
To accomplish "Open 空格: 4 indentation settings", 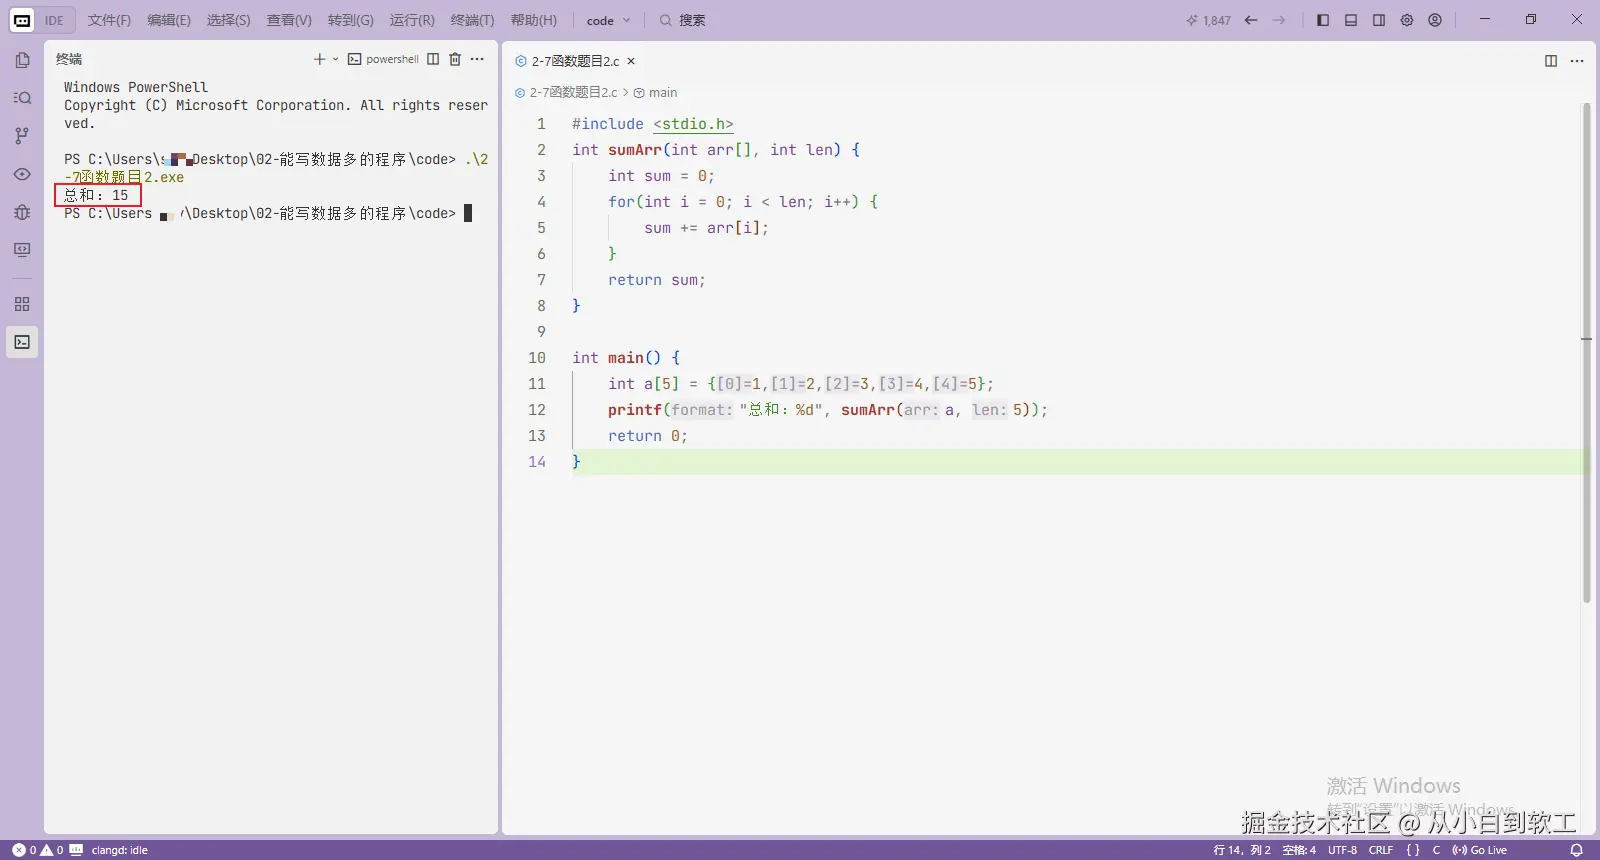I will (1299, 850).
